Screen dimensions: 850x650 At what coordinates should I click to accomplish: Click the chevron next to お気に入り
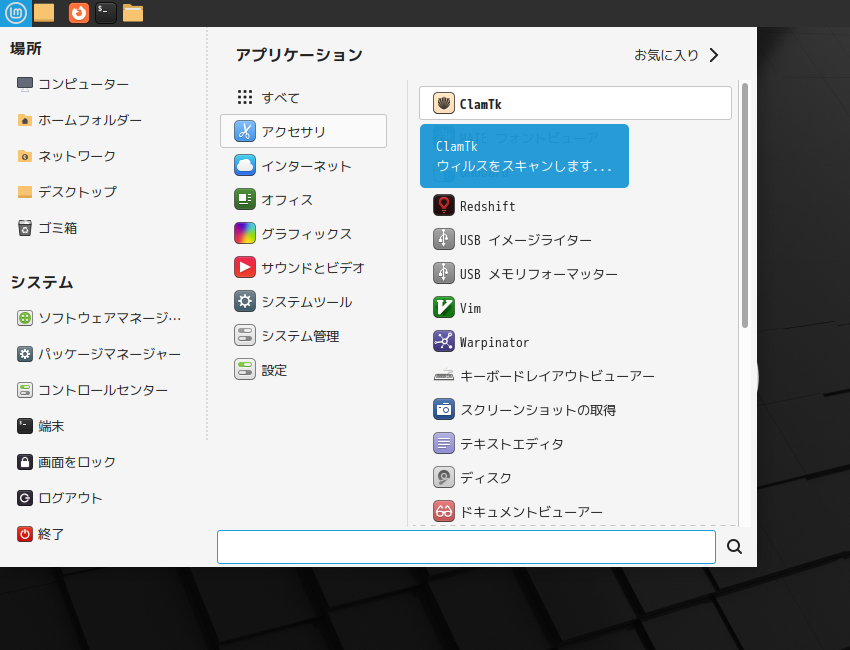click(714, 55)
